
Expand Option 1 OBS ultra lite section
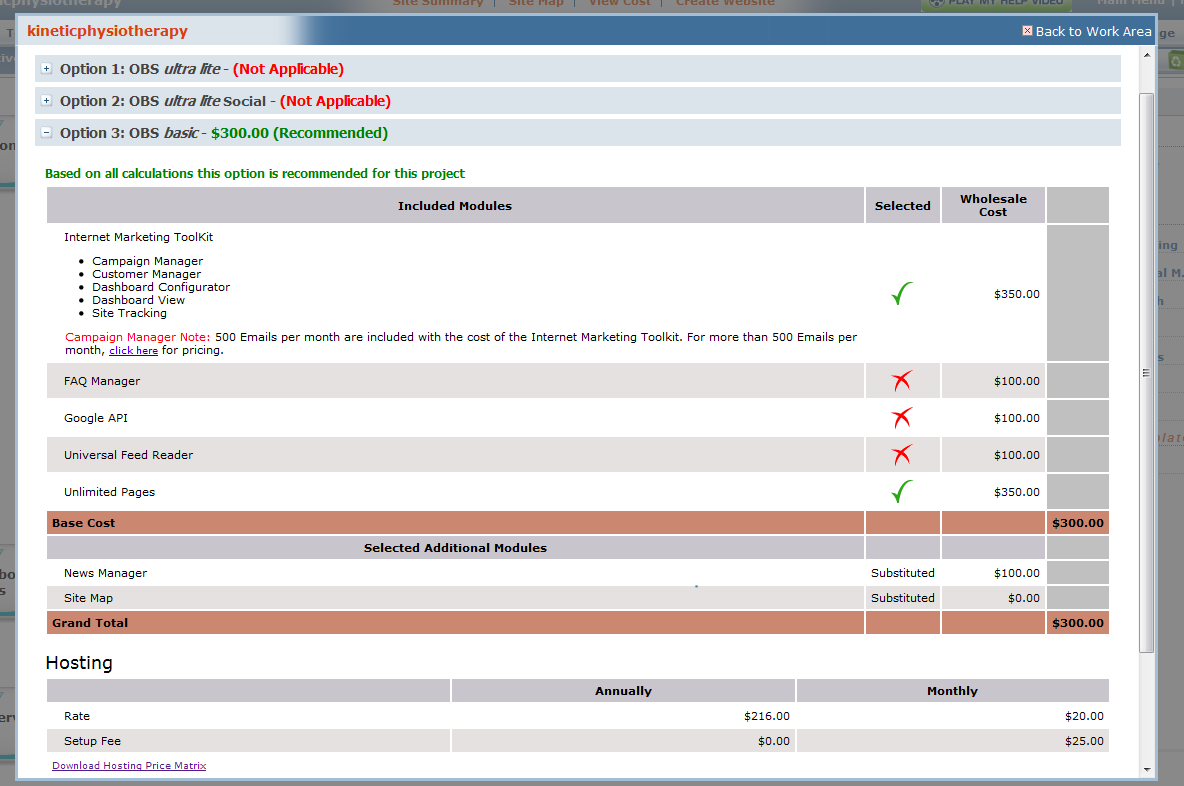click(x=46, y=69)
